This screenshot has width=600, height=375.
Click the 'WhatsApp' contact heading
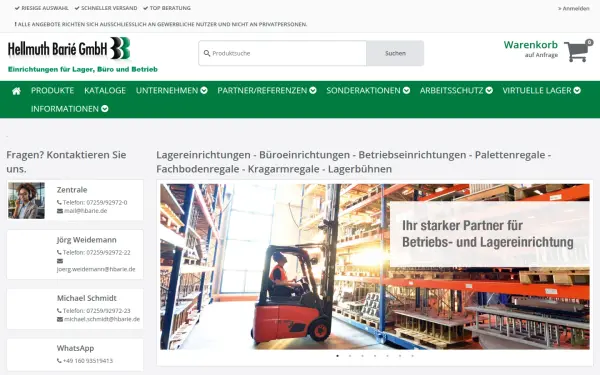[75, 348]
